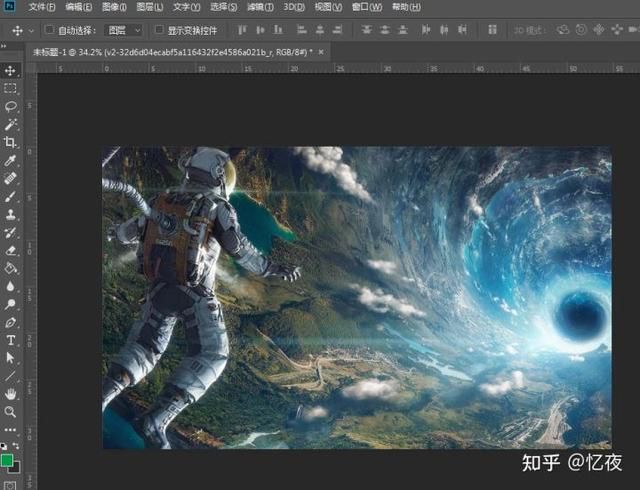Click the Photoshop Ps logo icon
640x490 pixels.
click(9, 6)
